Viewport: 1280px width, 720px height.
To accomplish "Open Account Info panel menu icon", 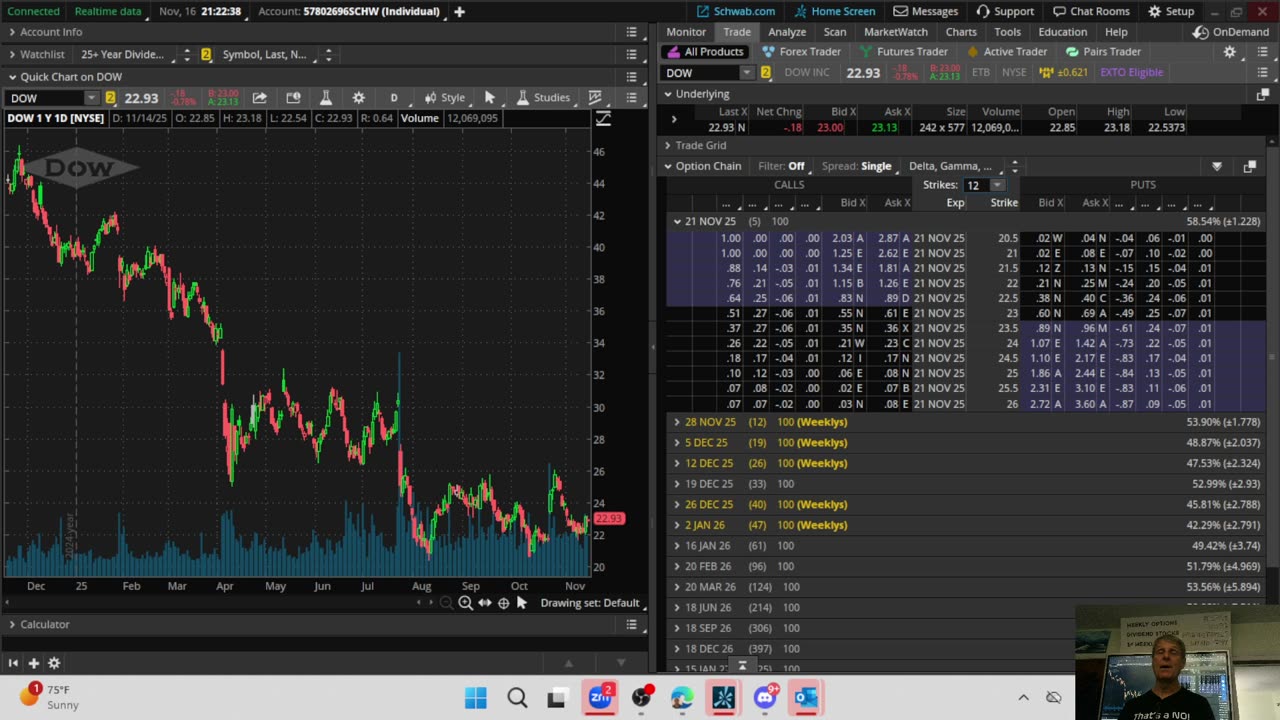I will tap(632, 32).
